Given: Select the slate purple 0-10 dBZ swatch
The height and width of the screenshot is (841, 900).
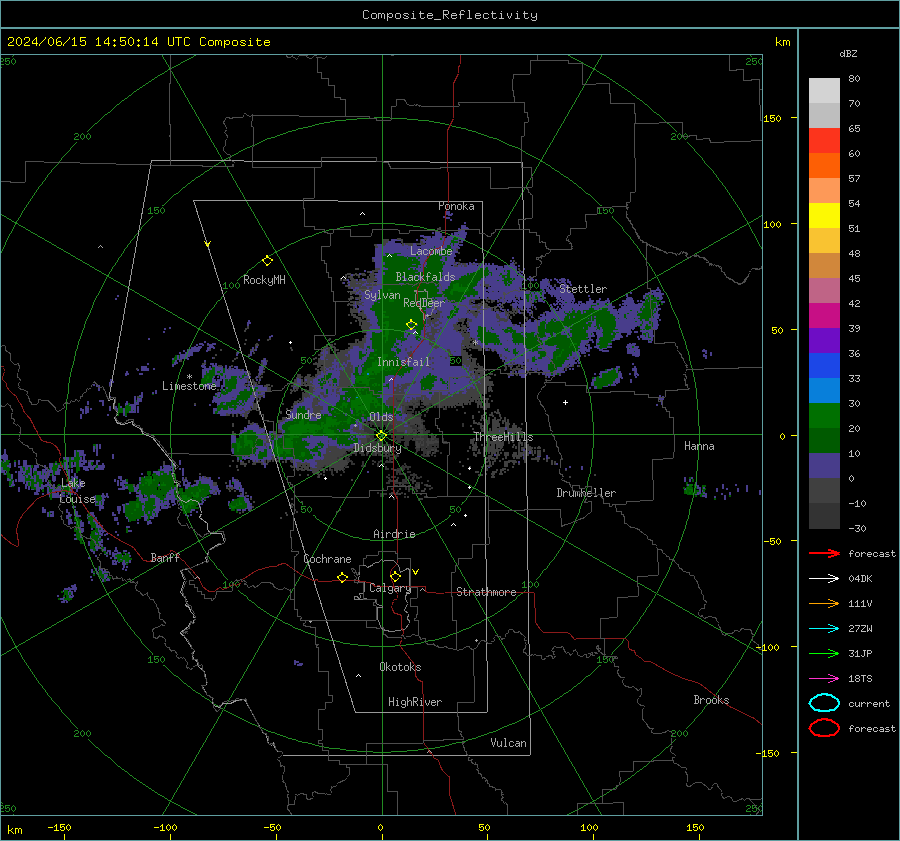Looking at the screenshot, I should pos(824,465).
